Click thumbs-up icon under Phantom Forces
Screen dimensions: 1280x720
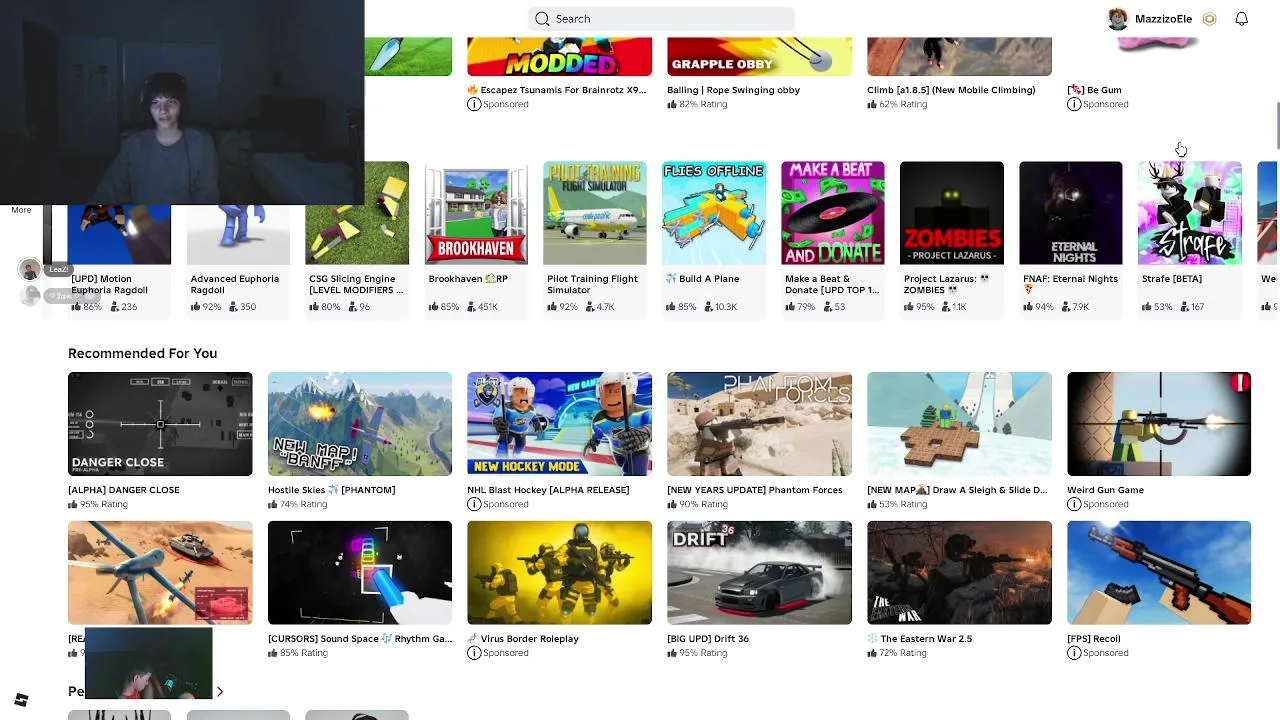(673, 504)
